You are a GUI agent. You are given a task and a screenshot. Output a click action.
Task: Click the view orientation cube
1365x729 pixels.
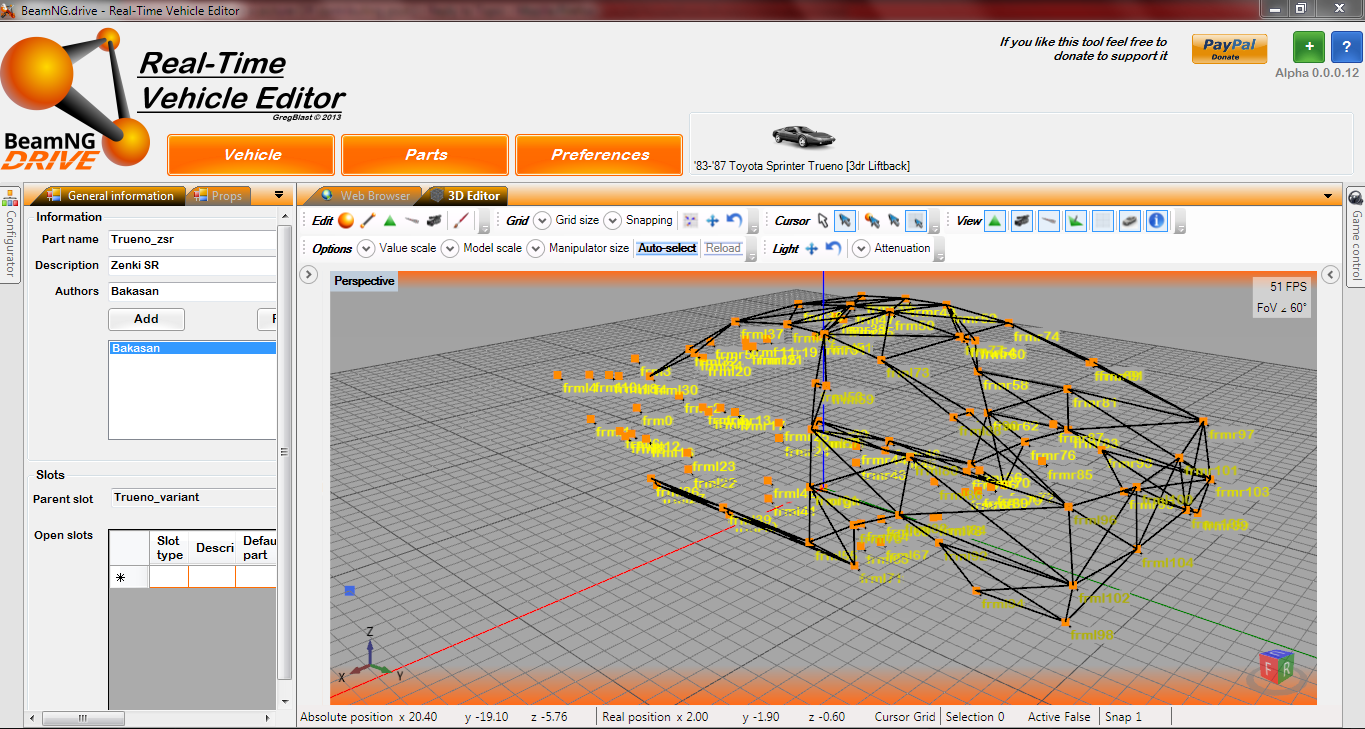tap(1276, 667)
